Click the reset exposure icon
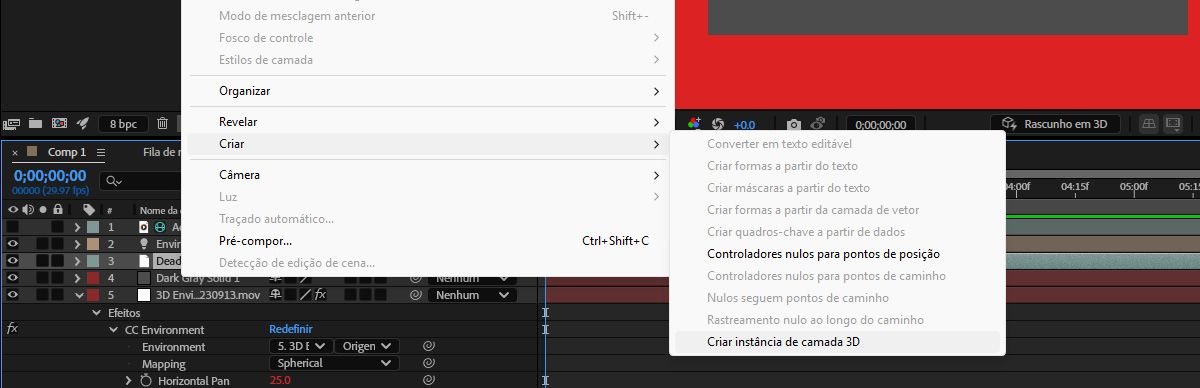 pos(717,124)
